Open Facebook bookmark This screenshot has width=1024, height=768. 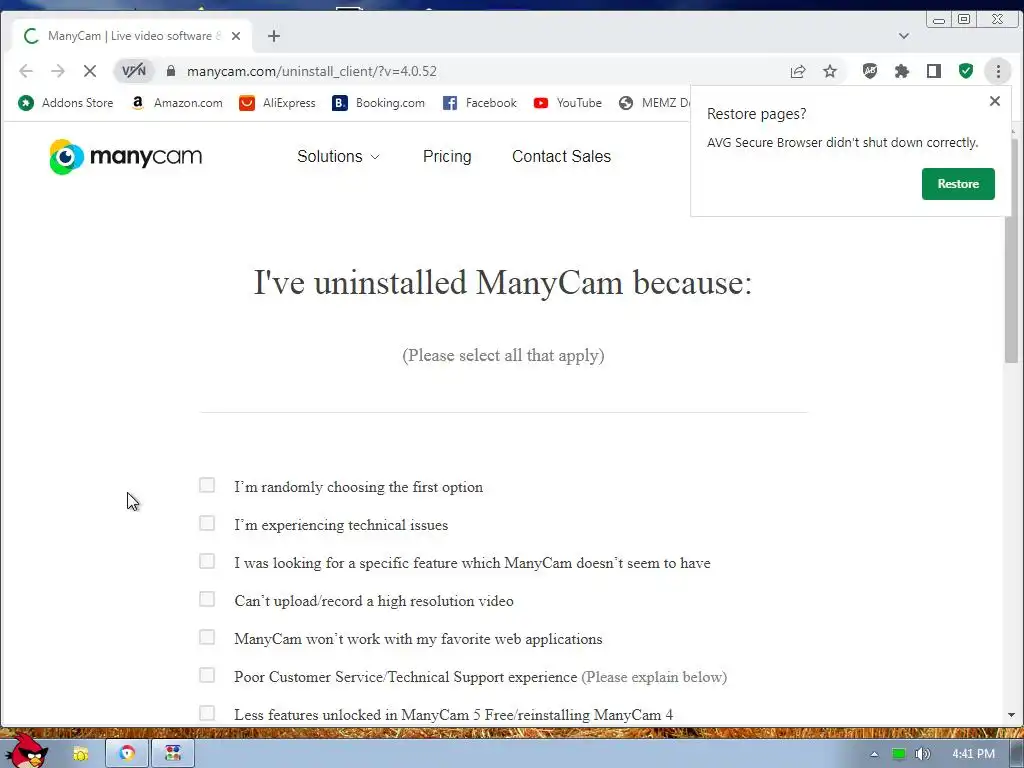click(x=479, y=103)
